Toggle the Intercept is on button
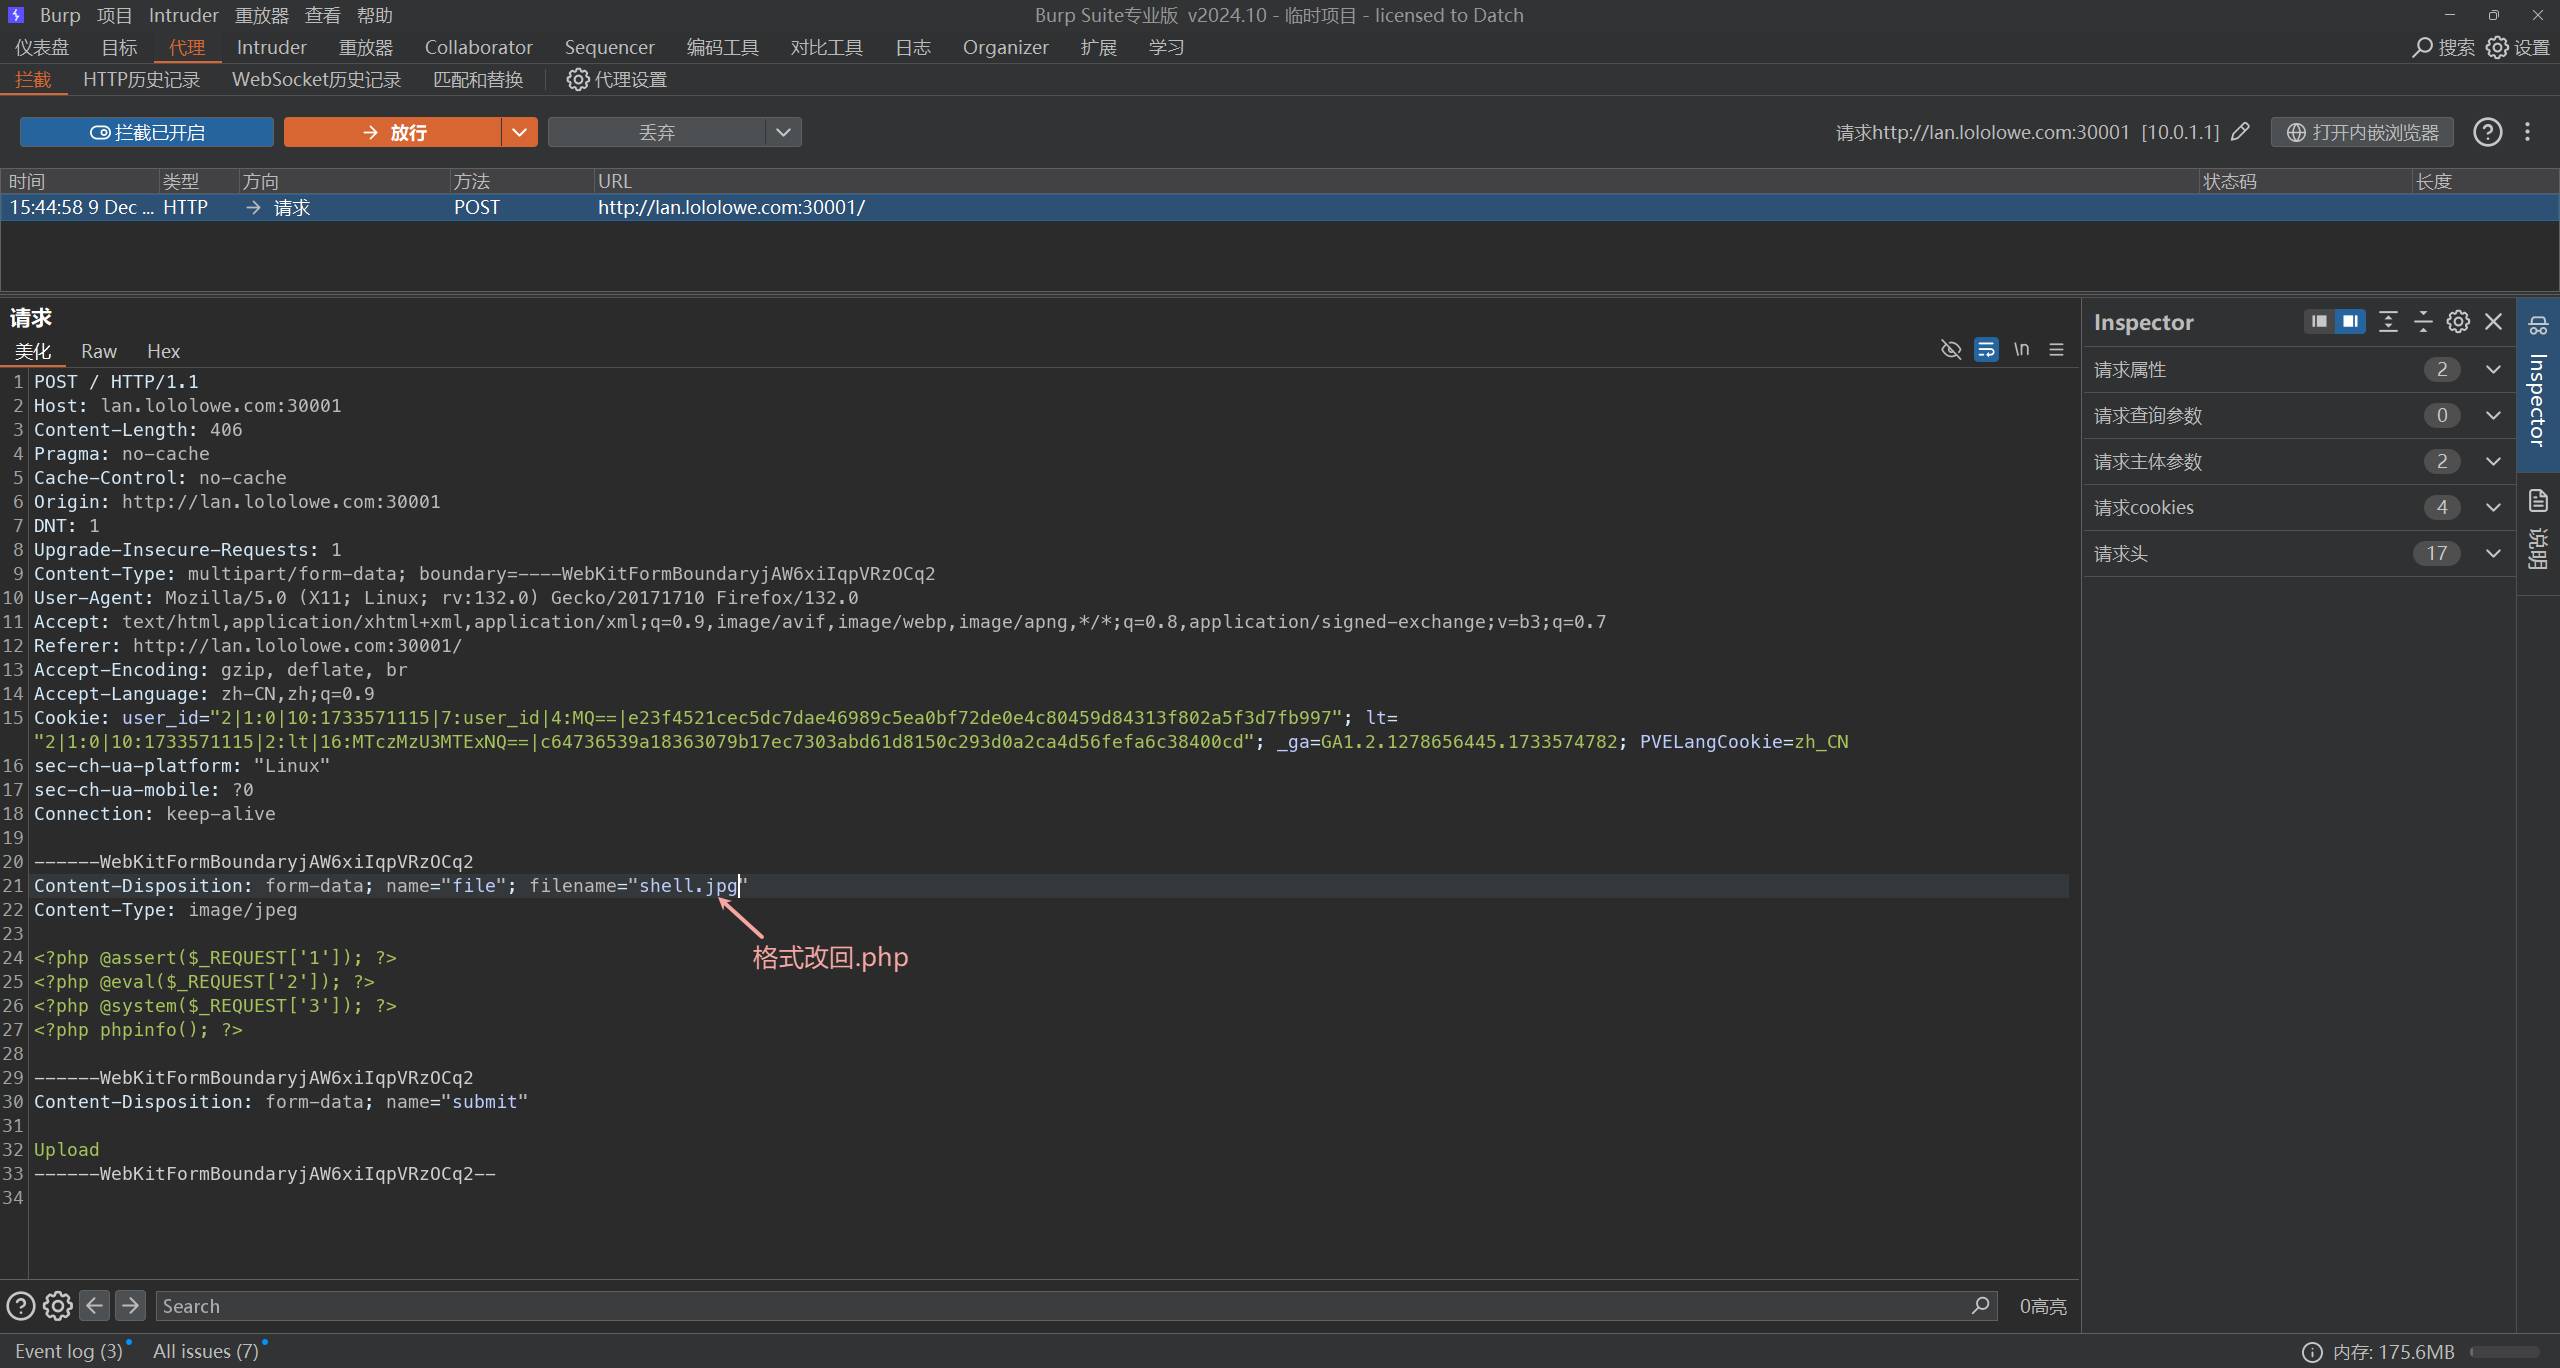This screenshot has width=2560, height=1368. point(147,132)
